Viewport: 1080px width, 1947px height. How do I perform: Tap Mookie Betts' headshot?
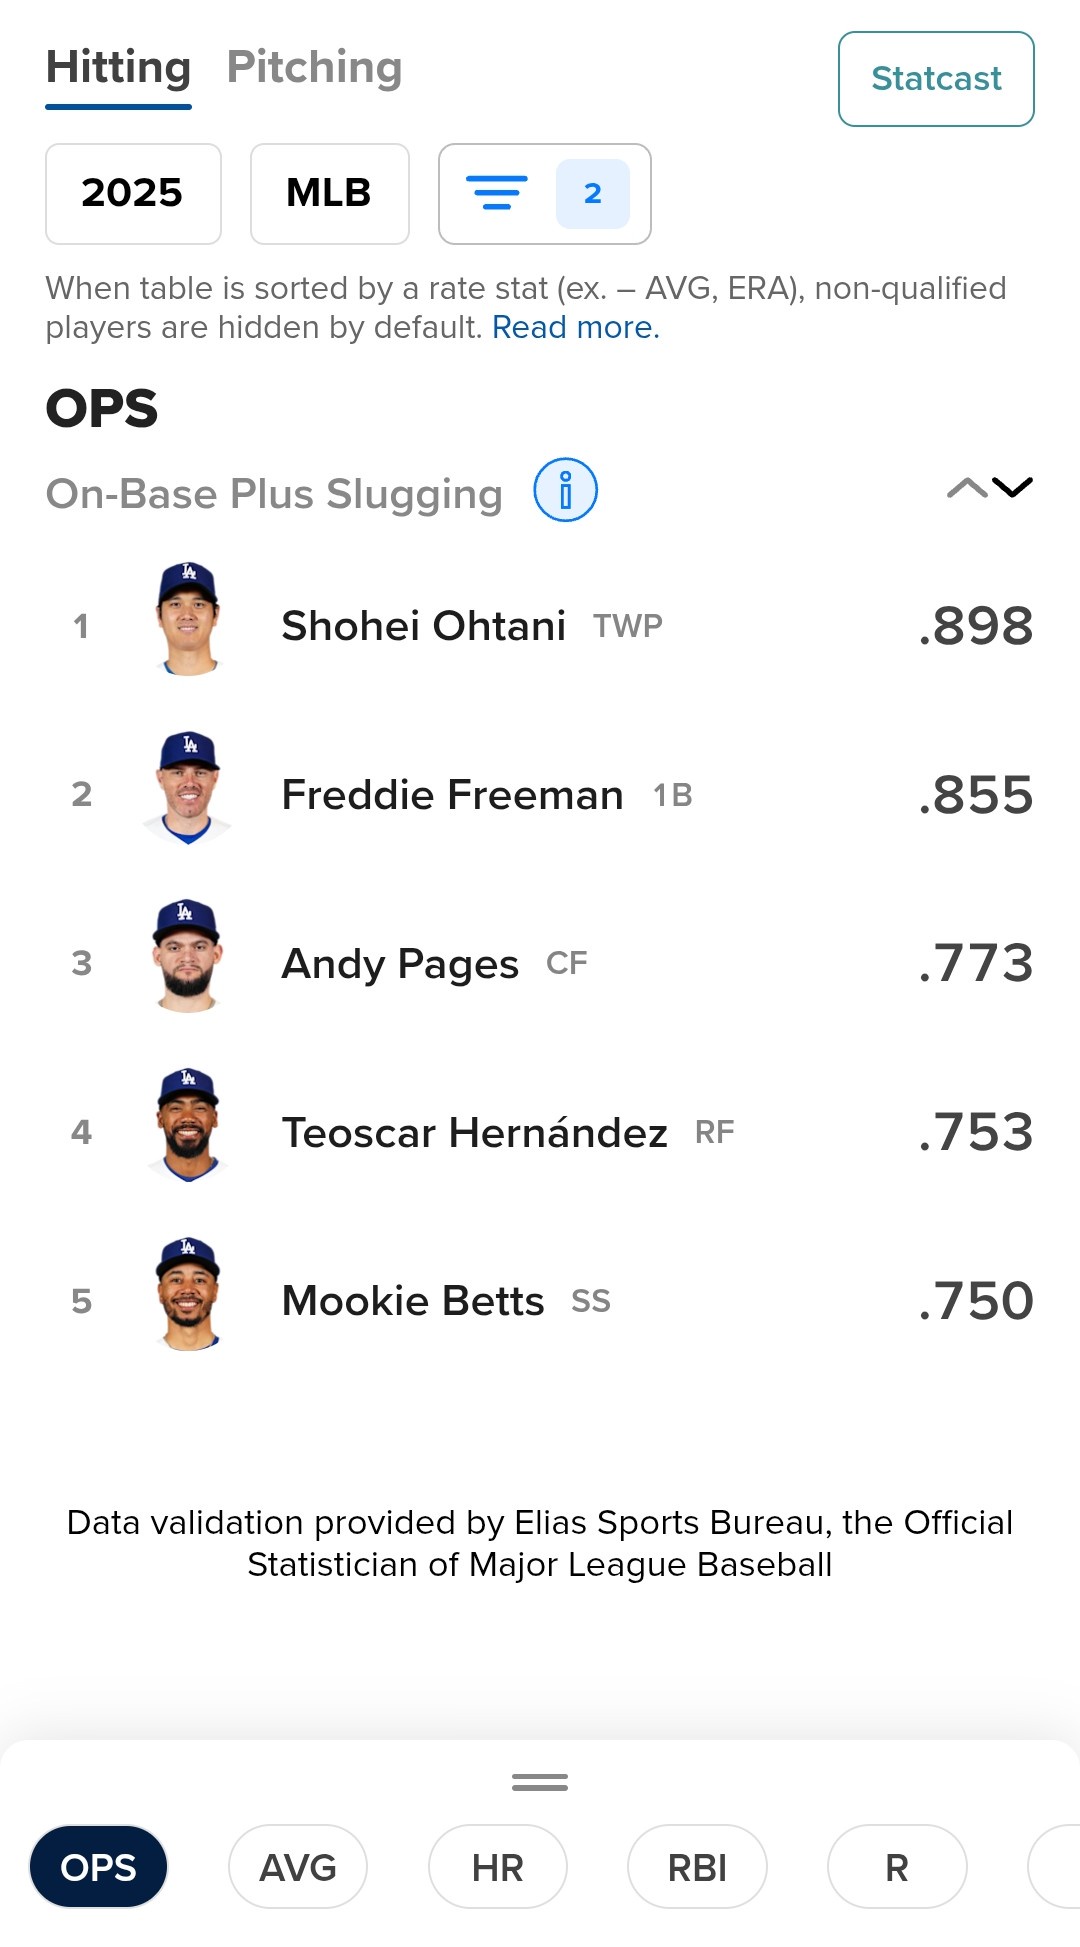point(188,1295)
